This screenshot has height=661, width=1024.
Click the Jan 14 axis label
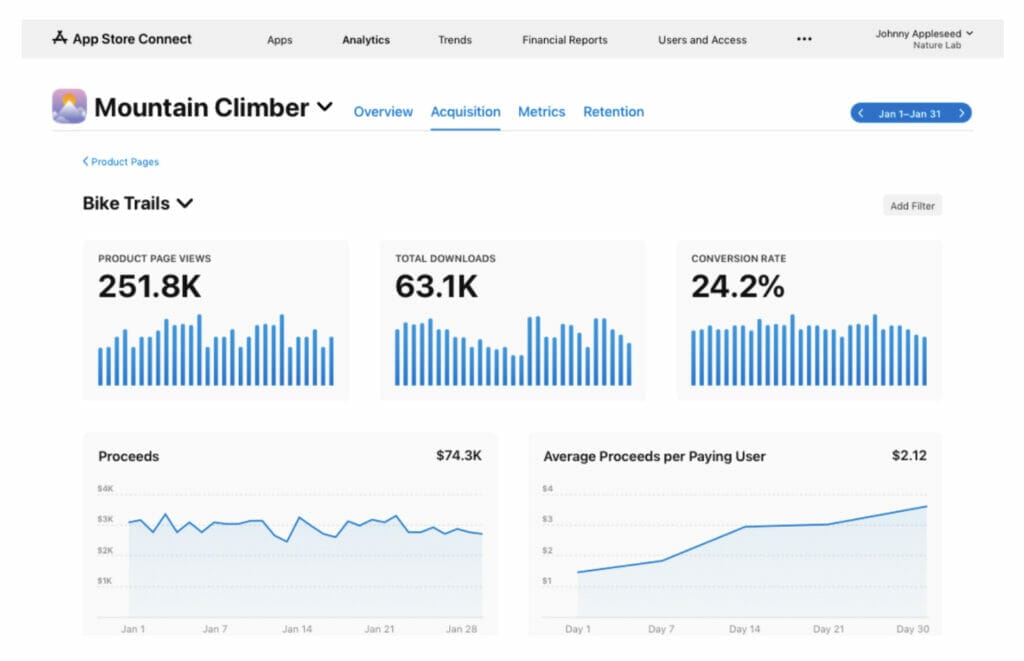point(297,629)
